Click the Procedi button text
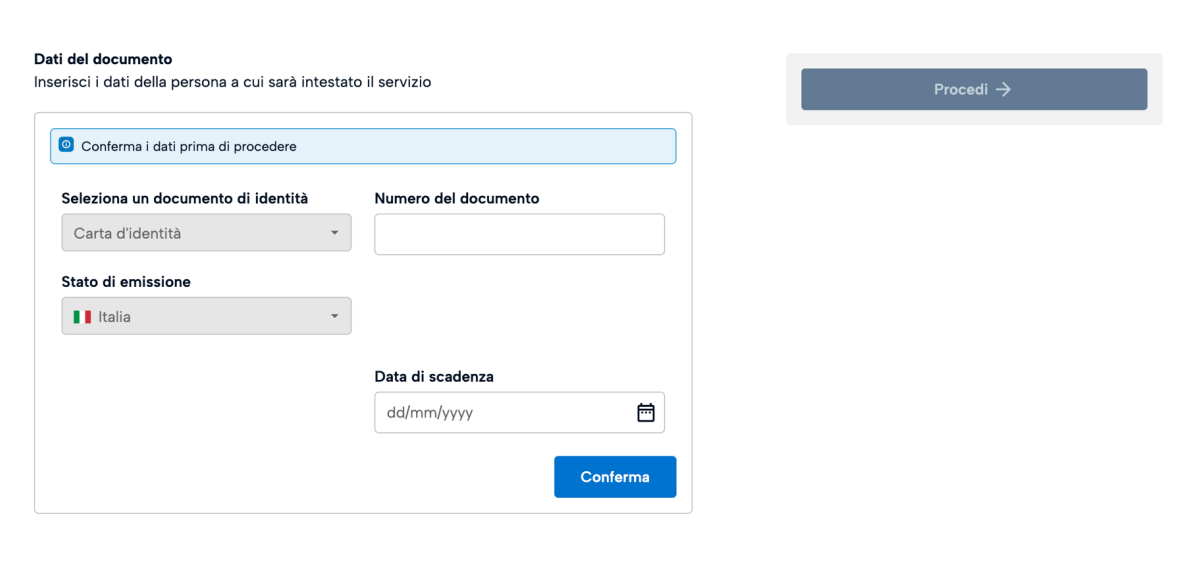 pos(960,89)
